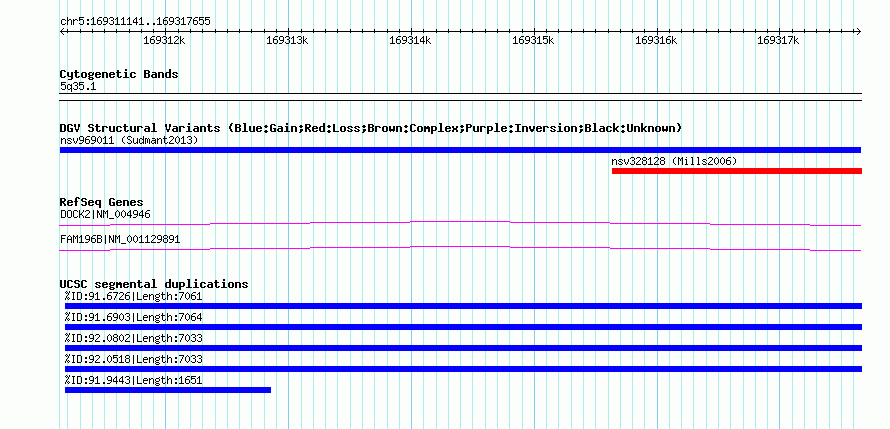The height and width of the screenshot is (429, 890).
Task: Click the 5q35.1 cytogenetic band line
Action: tap(460, 96)
